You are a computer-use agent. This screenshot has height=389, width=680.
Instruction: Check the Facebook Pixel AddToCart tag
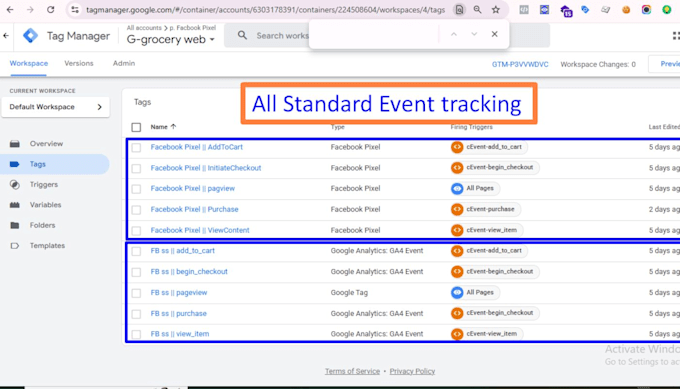click(x=136, y=147)
